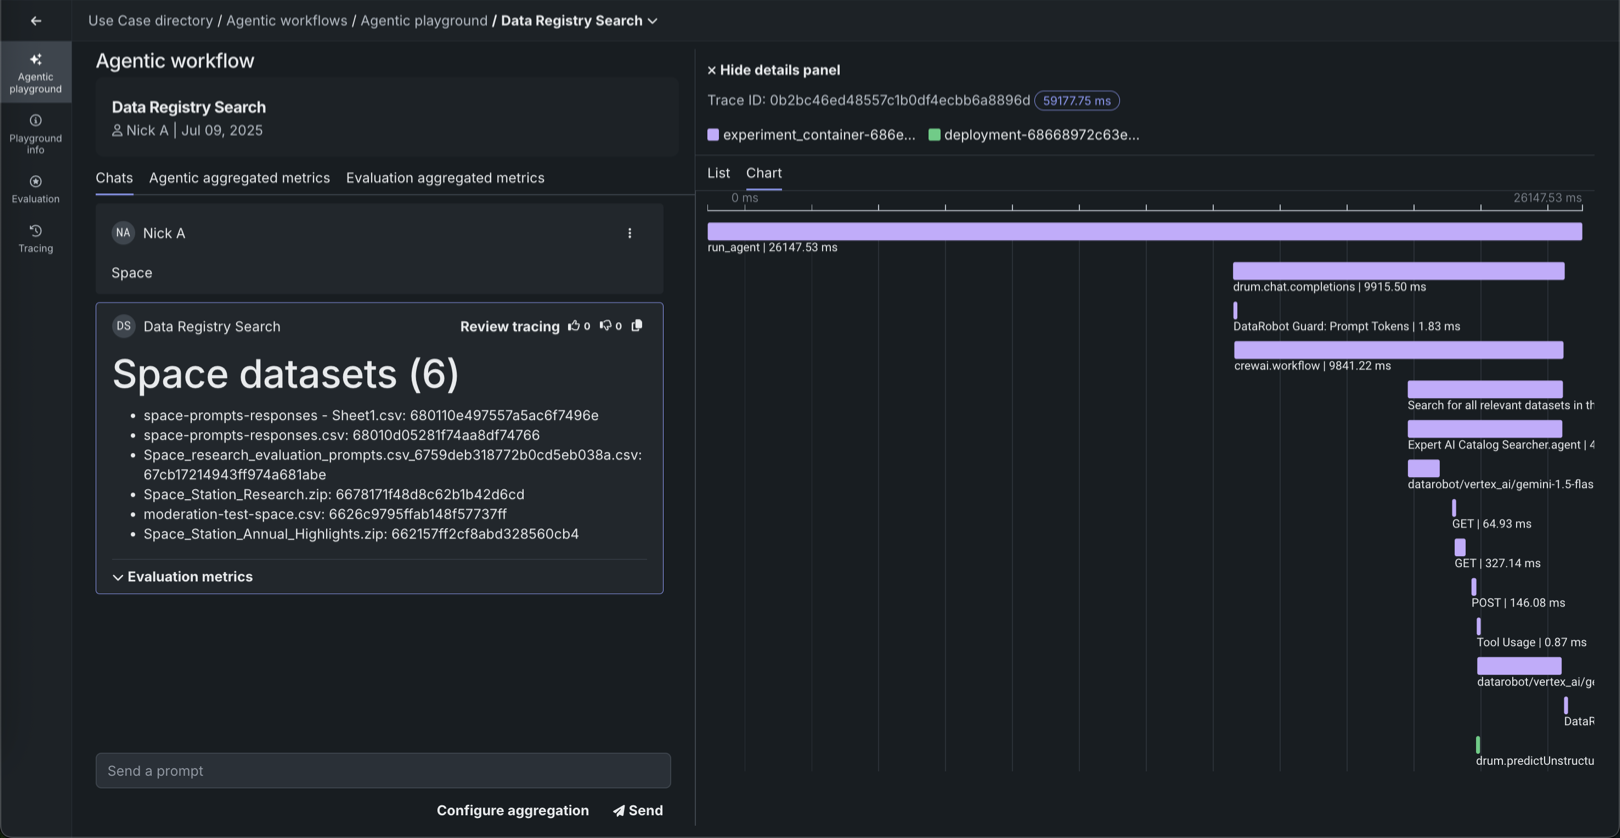Switch to Agentic aggregated metrics tab
The height and width of the screenshot is (838, 1620).
[x=239, y=178]
